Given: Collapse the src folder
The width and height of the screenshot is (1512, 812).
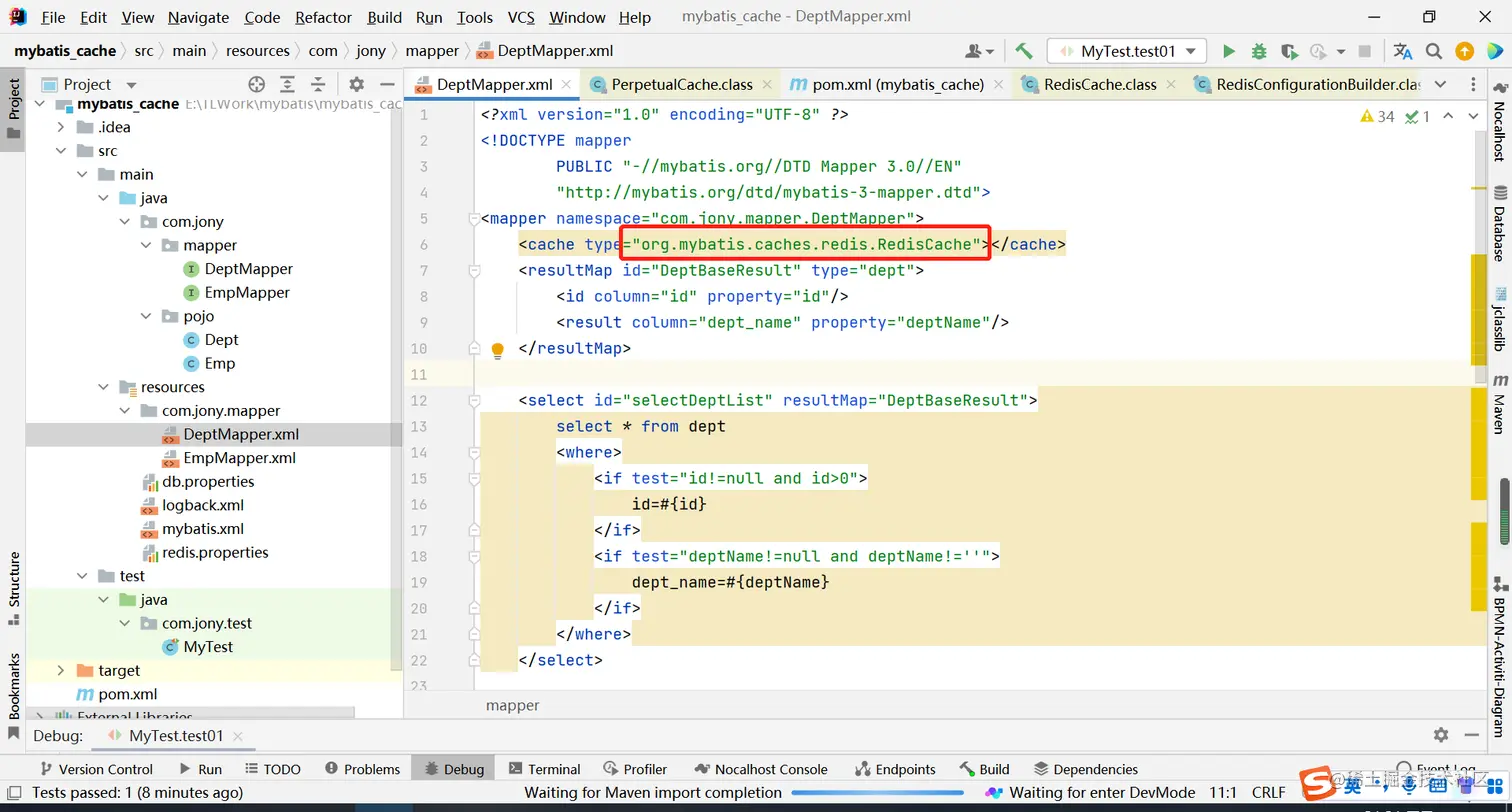Looking at the screenshot, I should (x=61, y=151).
